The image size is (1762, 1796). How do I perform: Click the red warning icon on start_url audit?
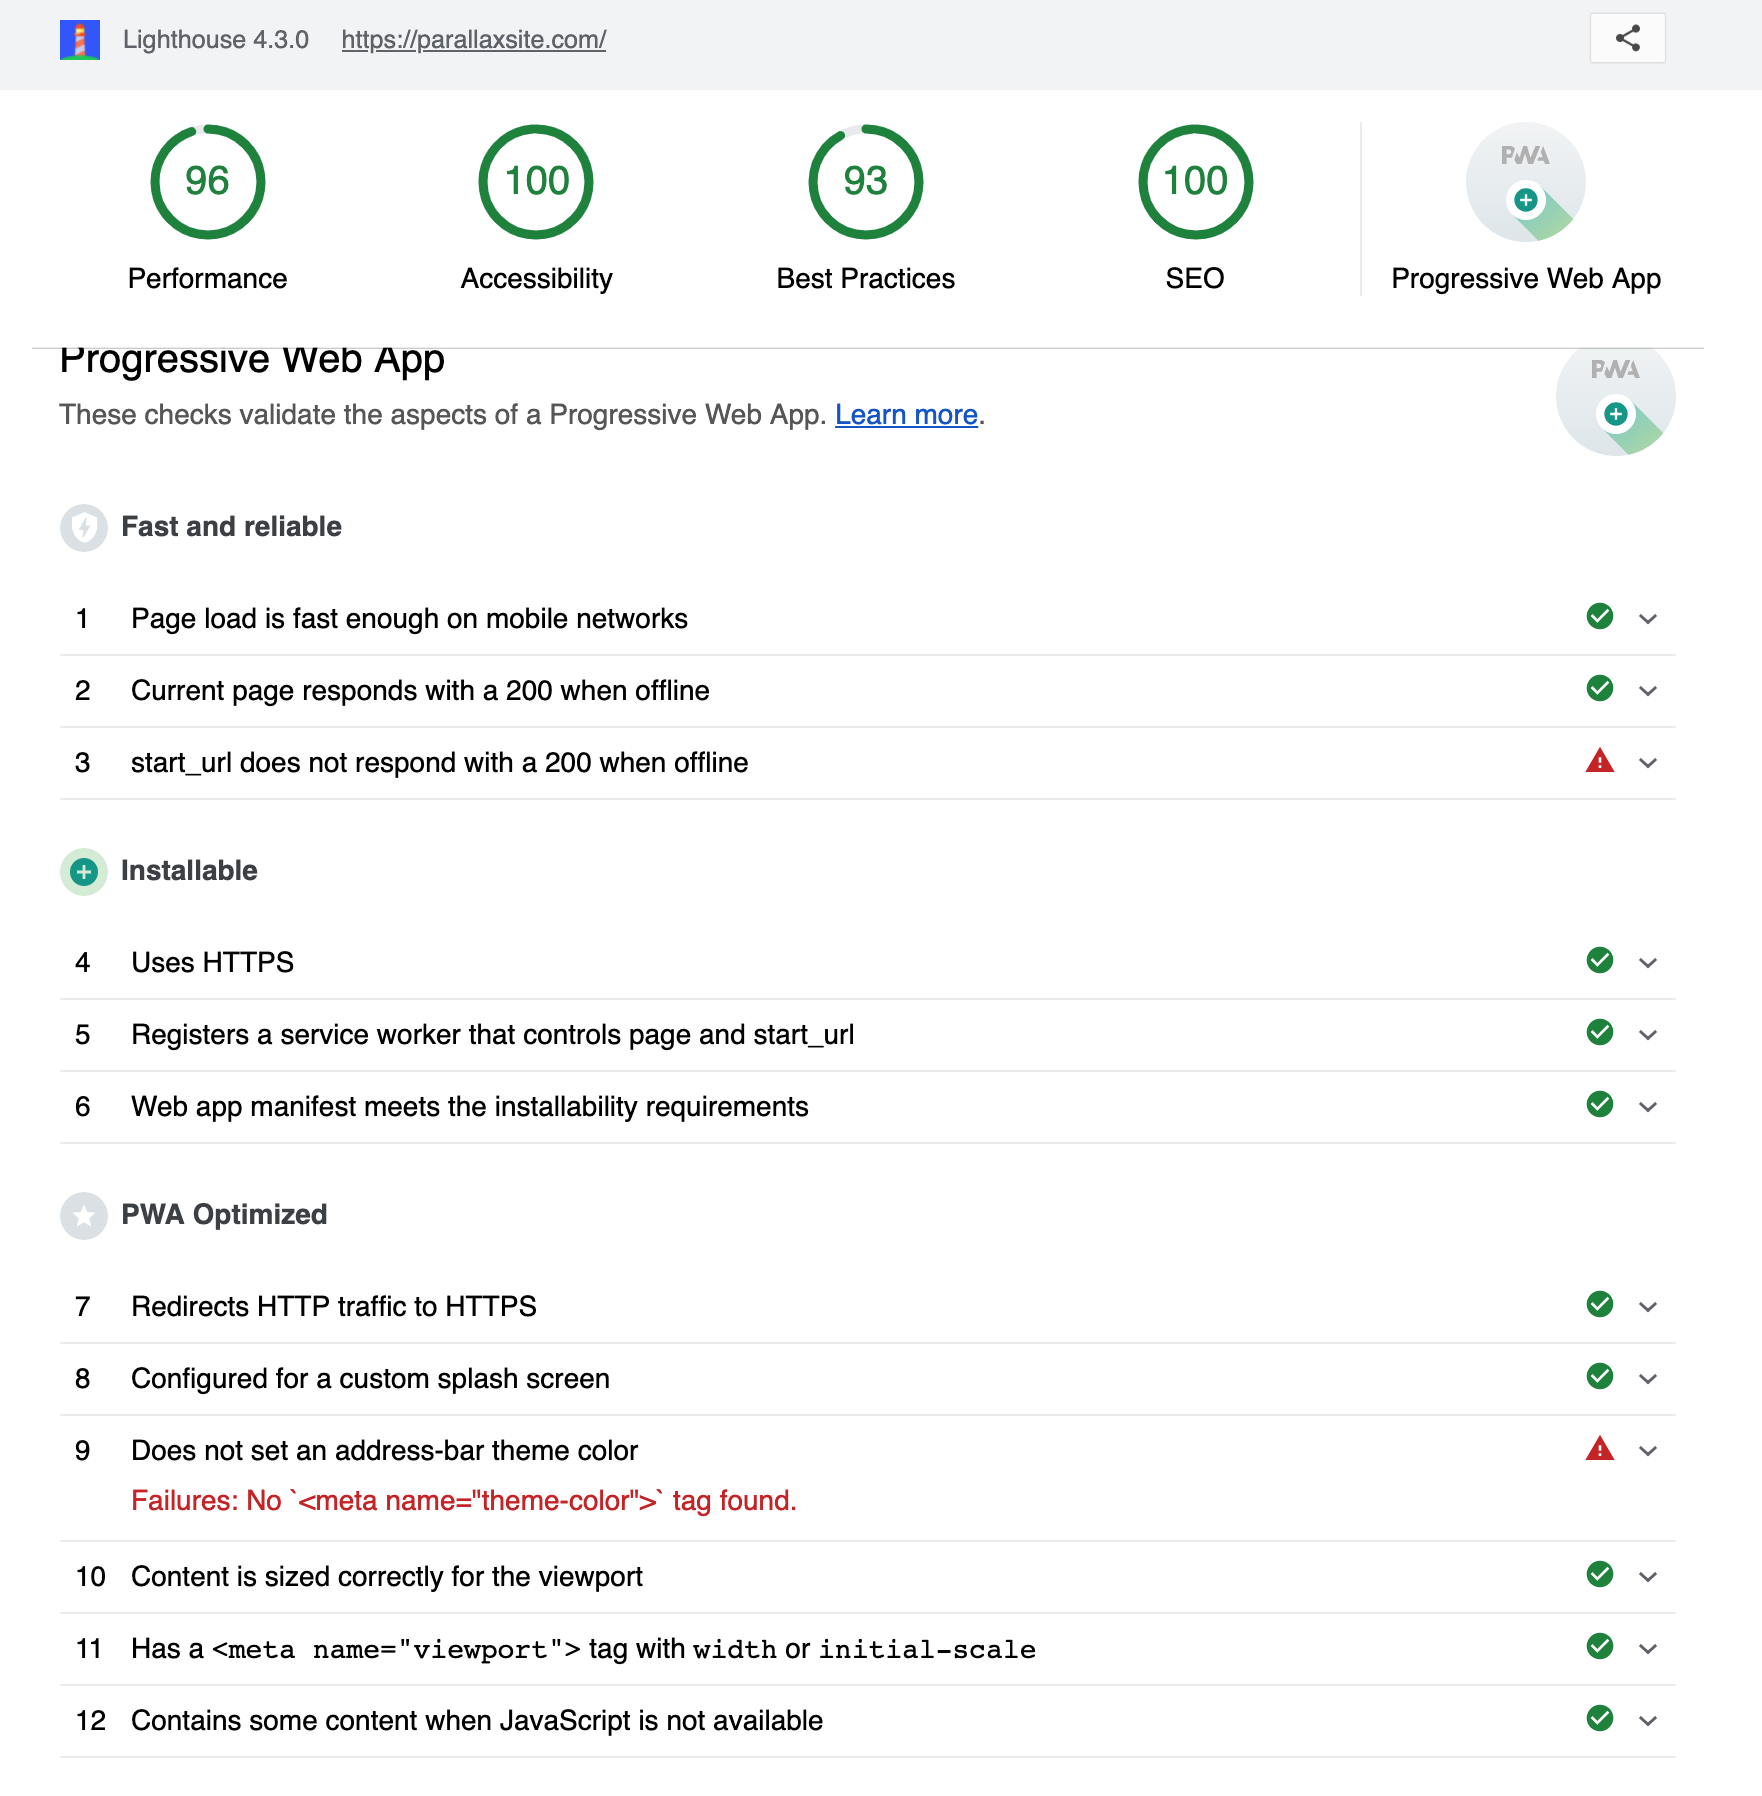[x=1600, y=761]
